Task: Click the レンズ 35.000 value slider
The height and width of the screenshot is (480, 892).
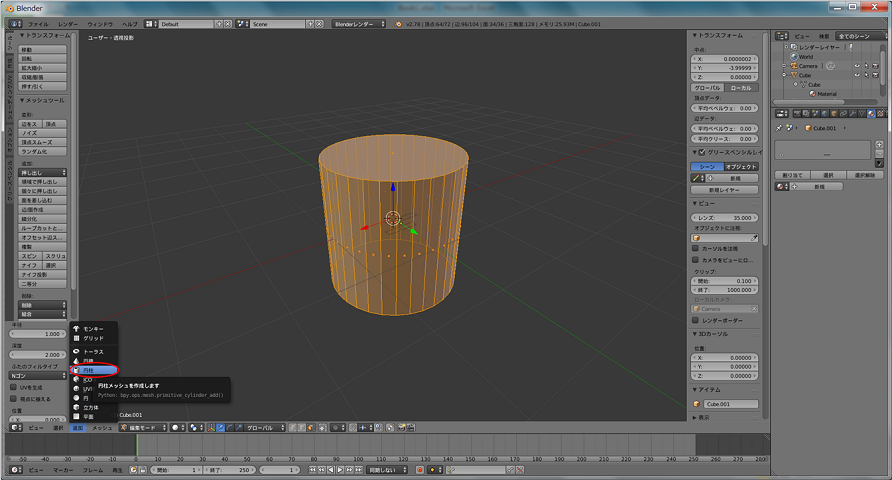Action: tap(725, 216)
